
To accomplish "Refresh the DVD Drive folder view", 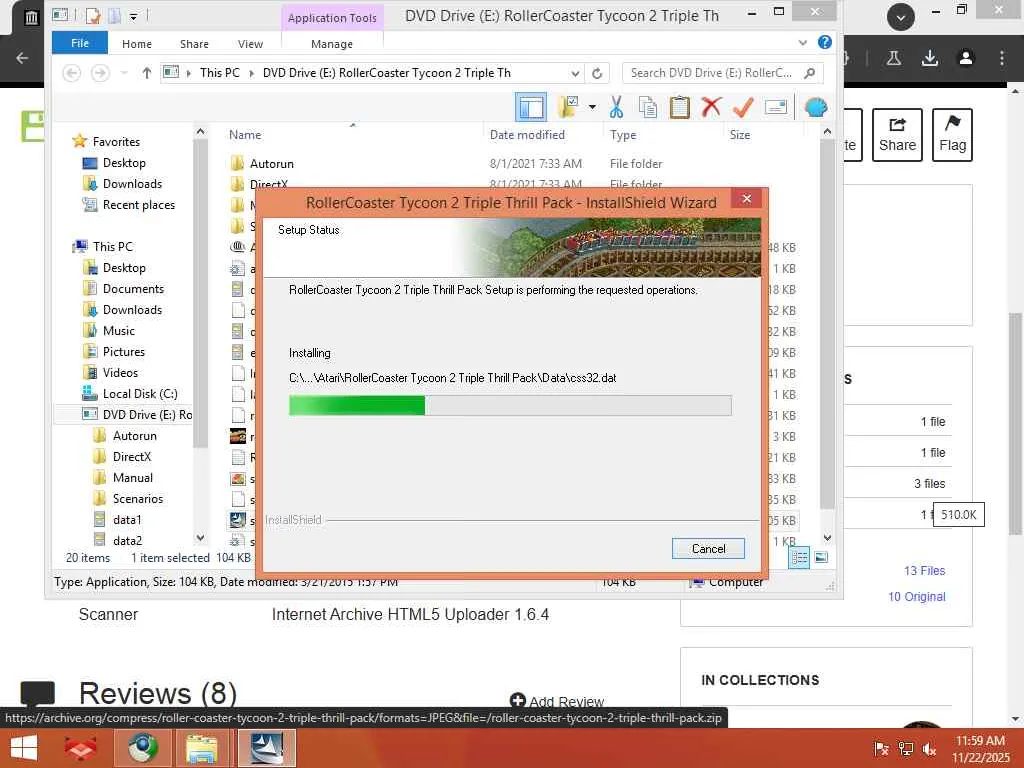I will pyautogui.click(x=597, y=73).
